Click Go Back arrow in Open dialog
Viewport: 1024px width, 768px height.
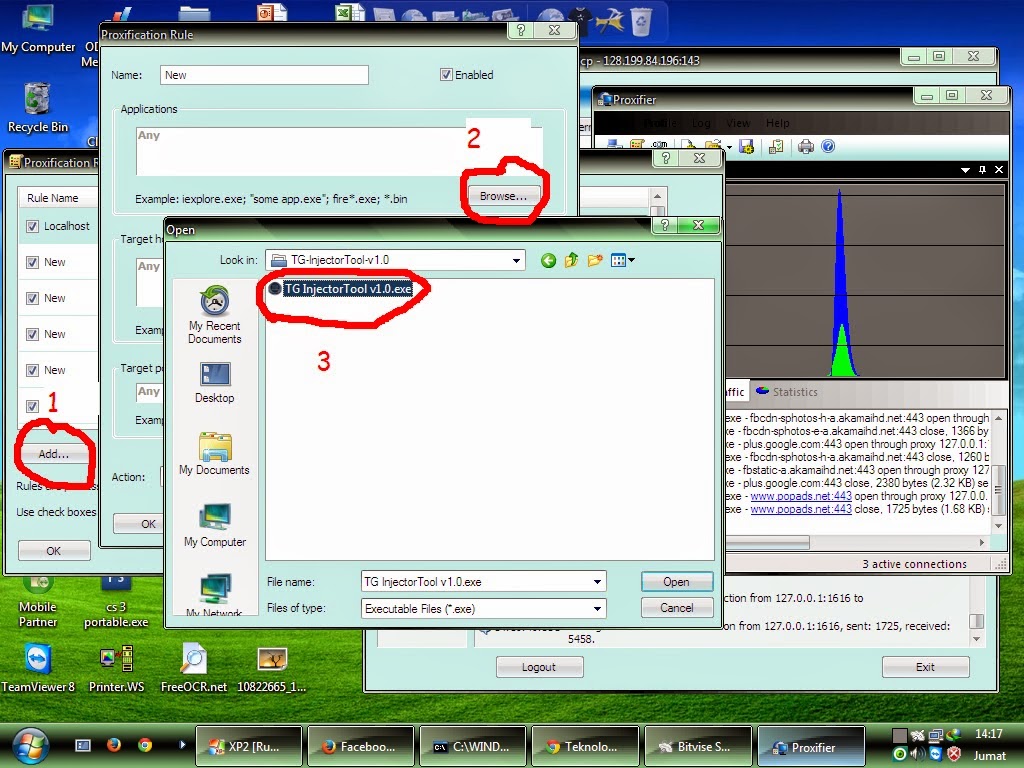click(549, 261)
